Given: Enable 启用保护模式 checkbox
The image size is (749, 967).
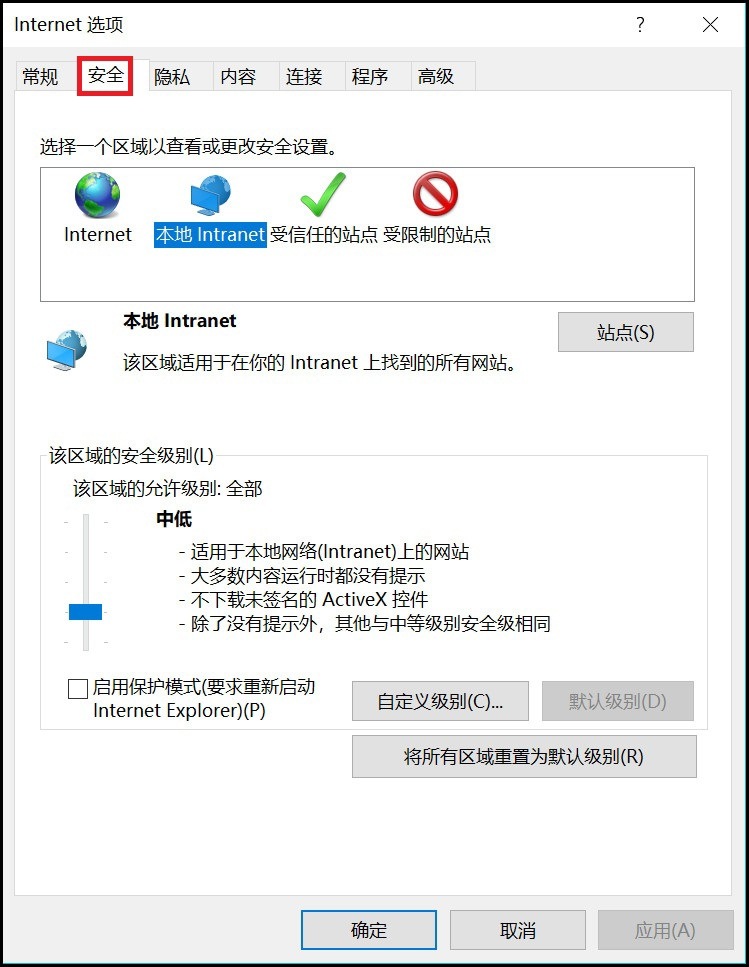Looking at the screenshot, I should coord(78,688).
